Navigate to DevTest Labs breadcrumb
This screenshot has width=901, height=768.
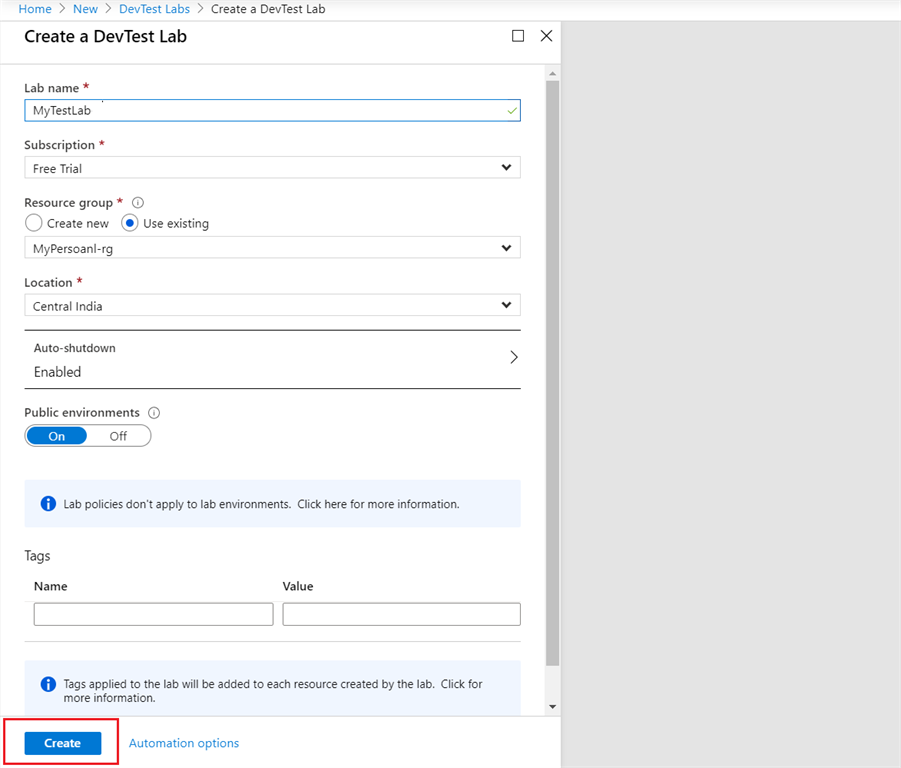tap(154, 8)
